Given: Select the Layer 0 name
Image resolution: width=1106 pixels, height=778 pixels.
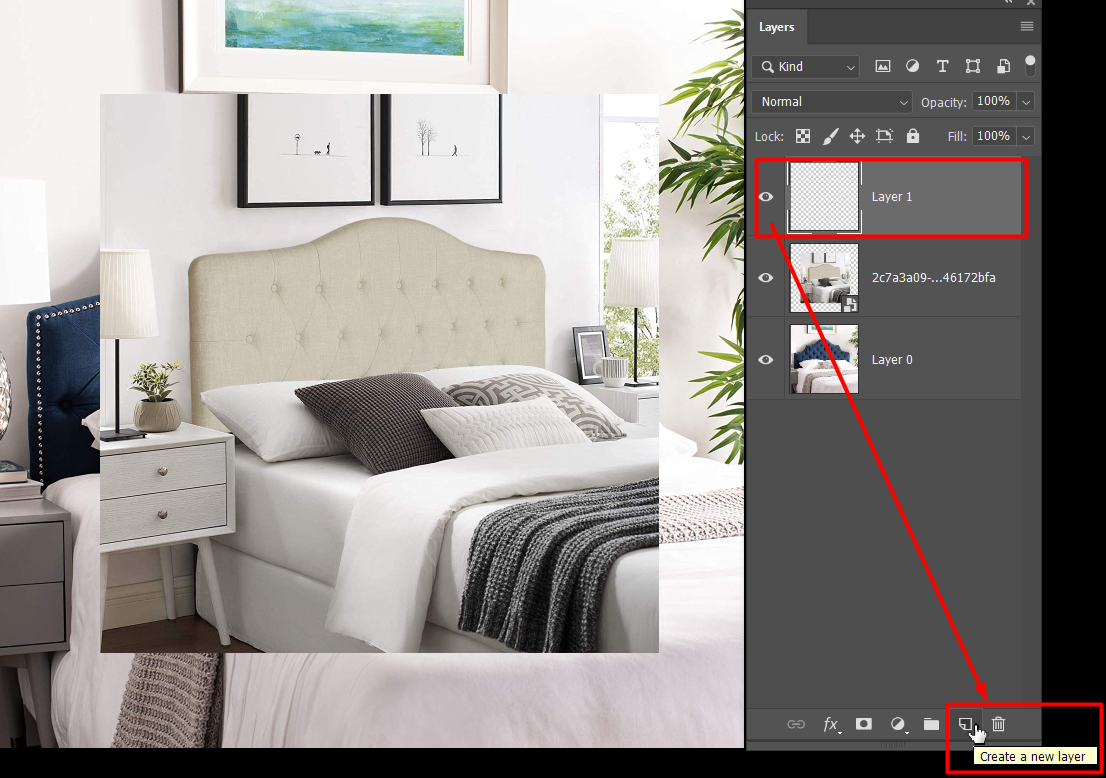Looking at the screenshot, I should tap(892, 360).
